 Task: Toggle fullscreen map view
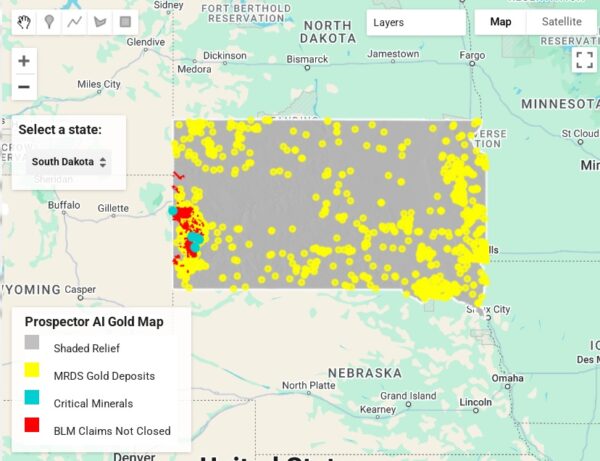(584, 60)
